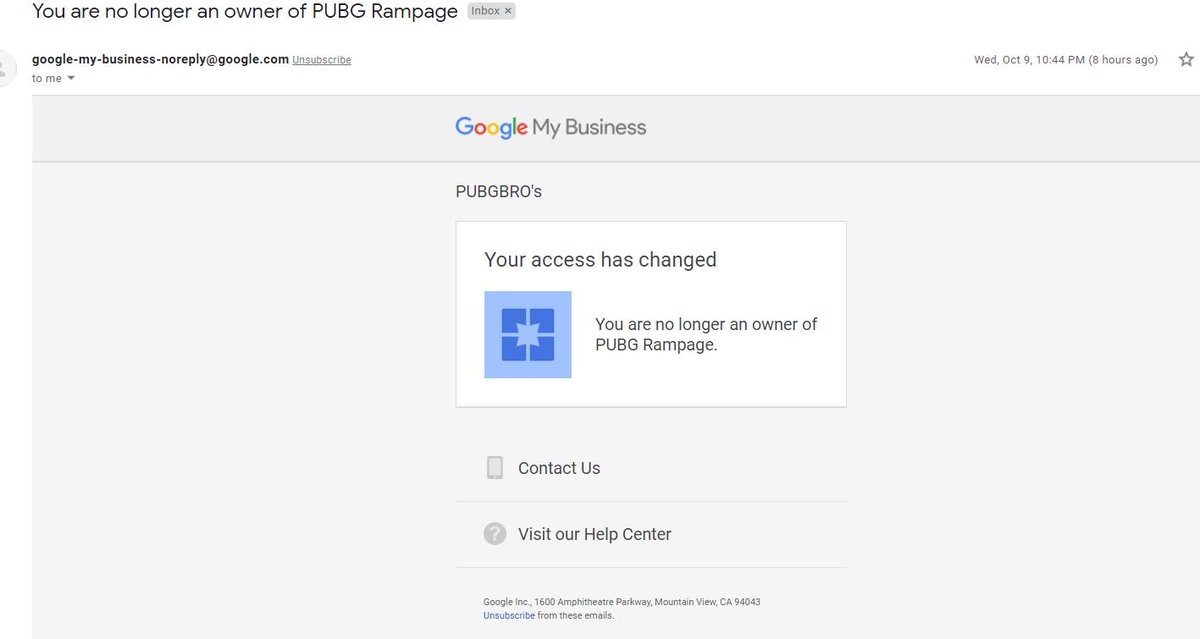Click sender google-my-business-noreply@google.com
Screen dimensions: 1200x639
pos(160,59)
